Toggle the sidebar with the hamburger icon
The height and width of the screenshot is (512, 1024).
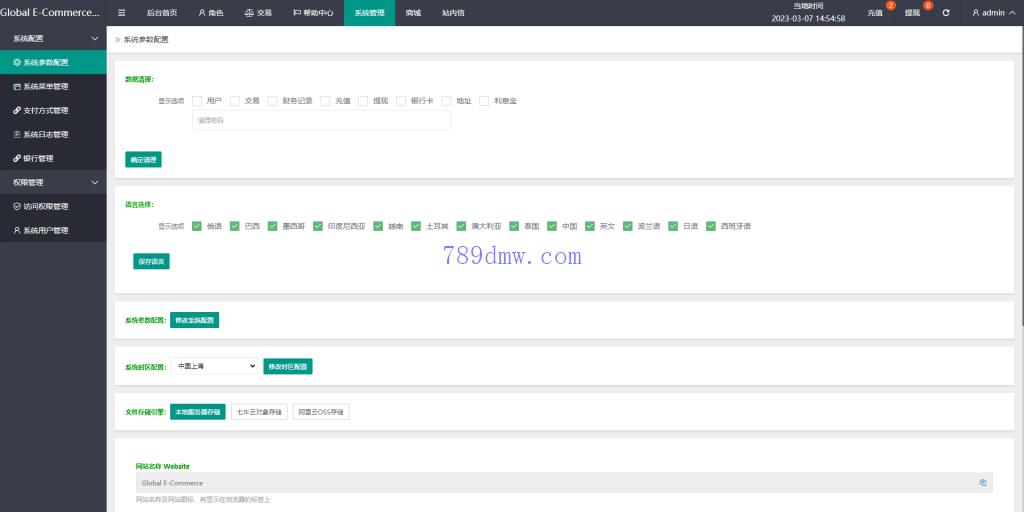tap(121, 13)
